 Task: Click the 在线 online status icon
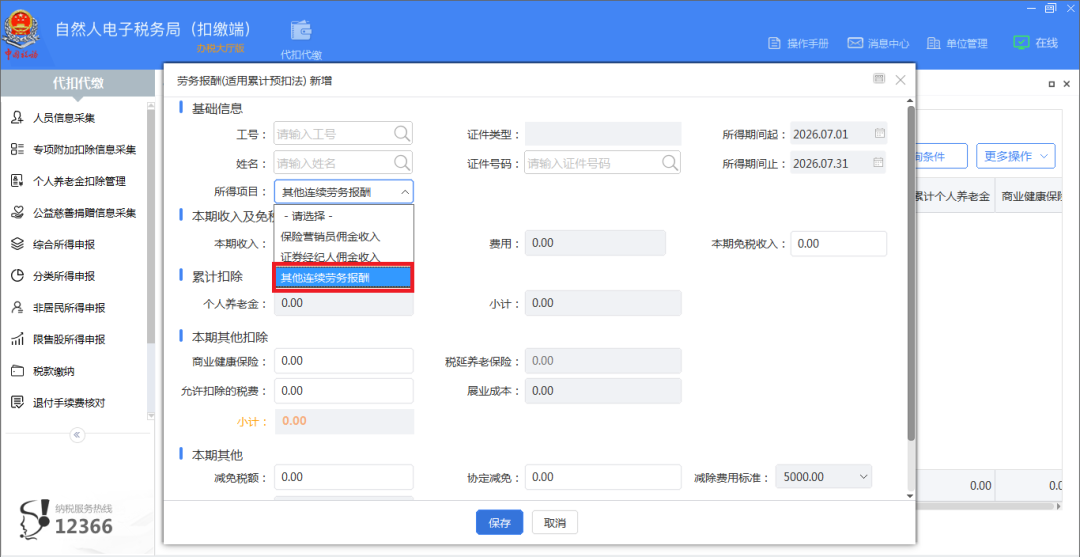1021,43
